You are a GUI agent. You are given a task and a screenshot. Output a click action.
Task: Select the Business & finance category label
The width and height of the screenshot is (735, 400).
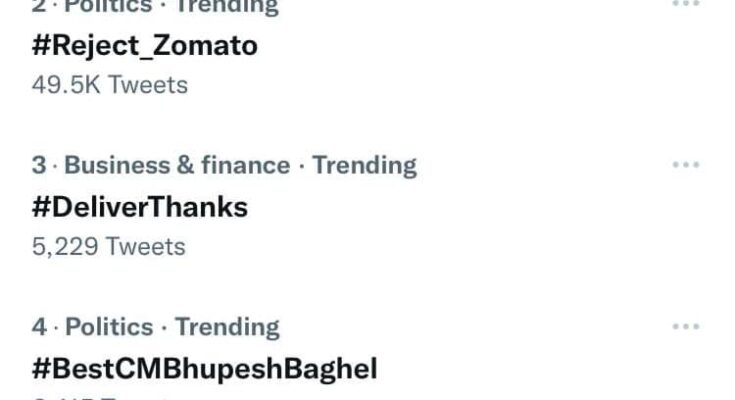pos(177,165)
